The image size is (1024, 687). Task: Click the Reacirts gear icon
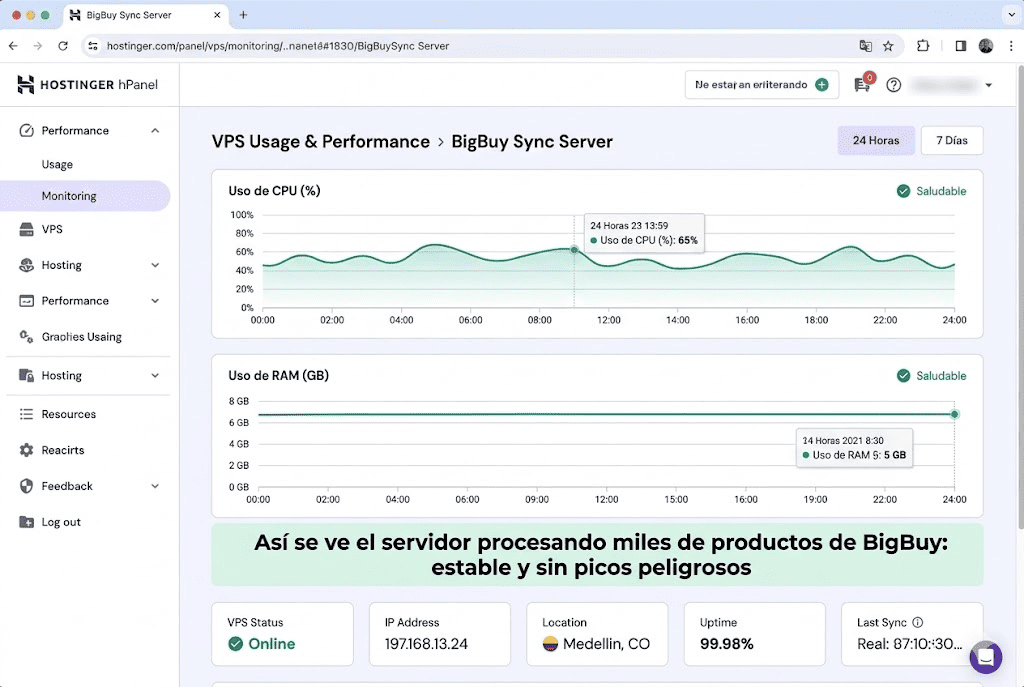click(26, 450)
